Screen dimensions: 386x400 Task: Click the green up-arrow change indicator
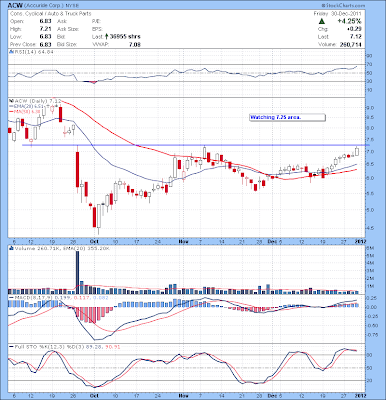click(x=322, y=21)
